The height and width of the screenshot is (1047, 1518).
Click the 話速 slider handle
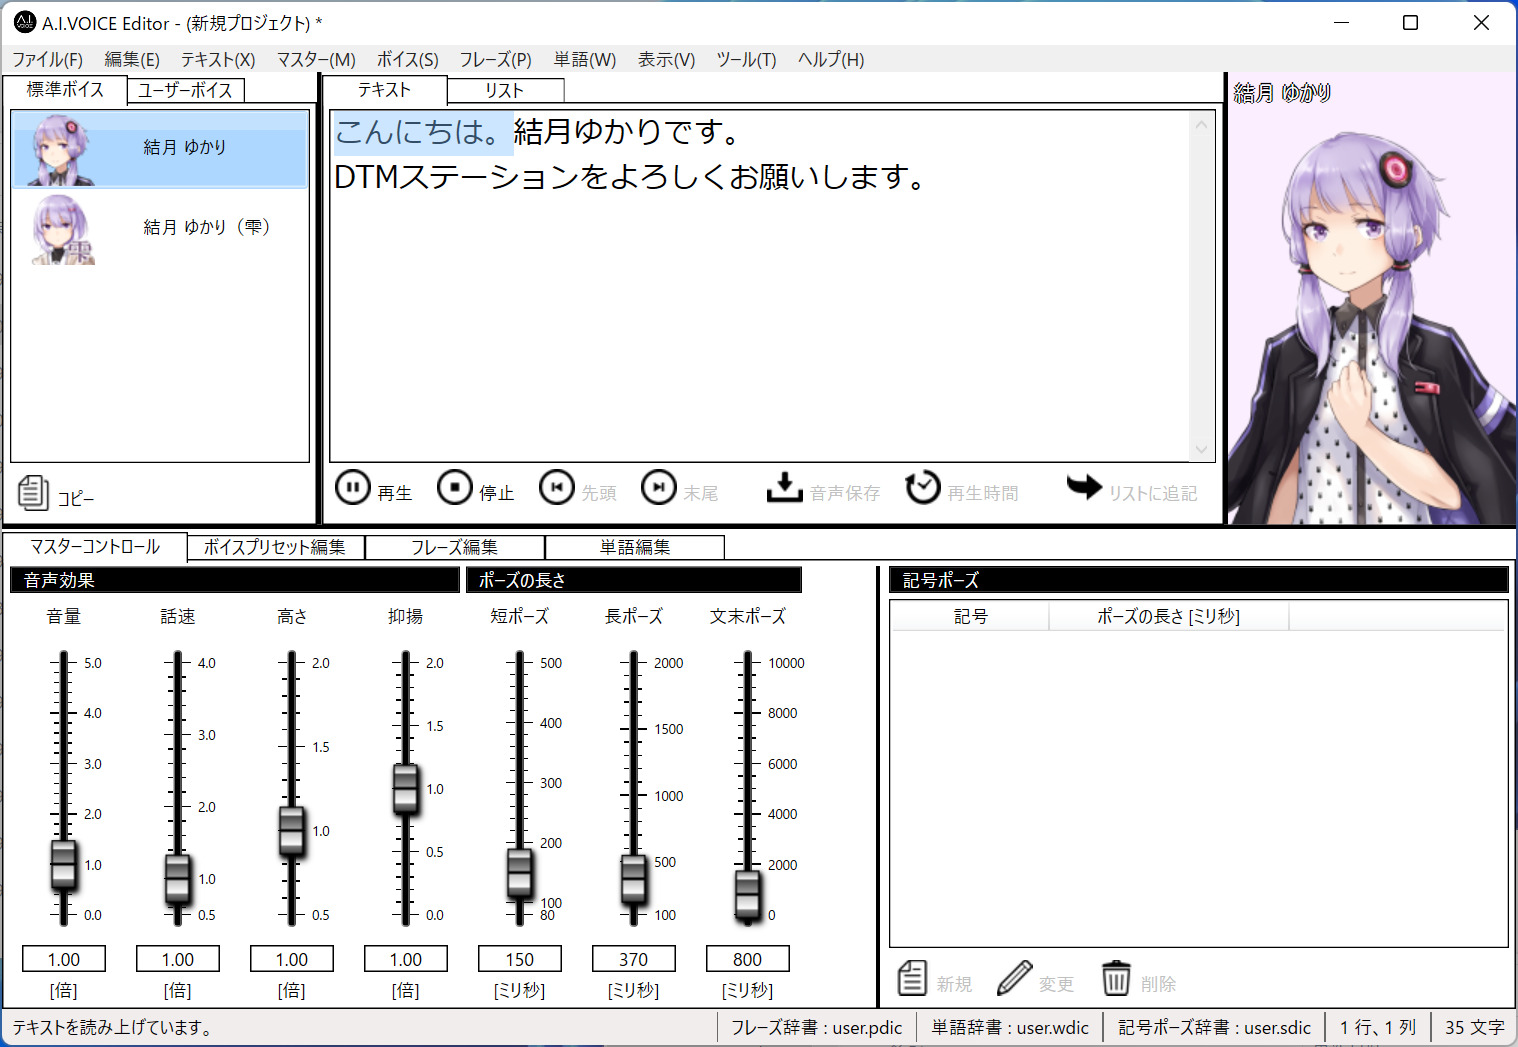tap(177, 879)
